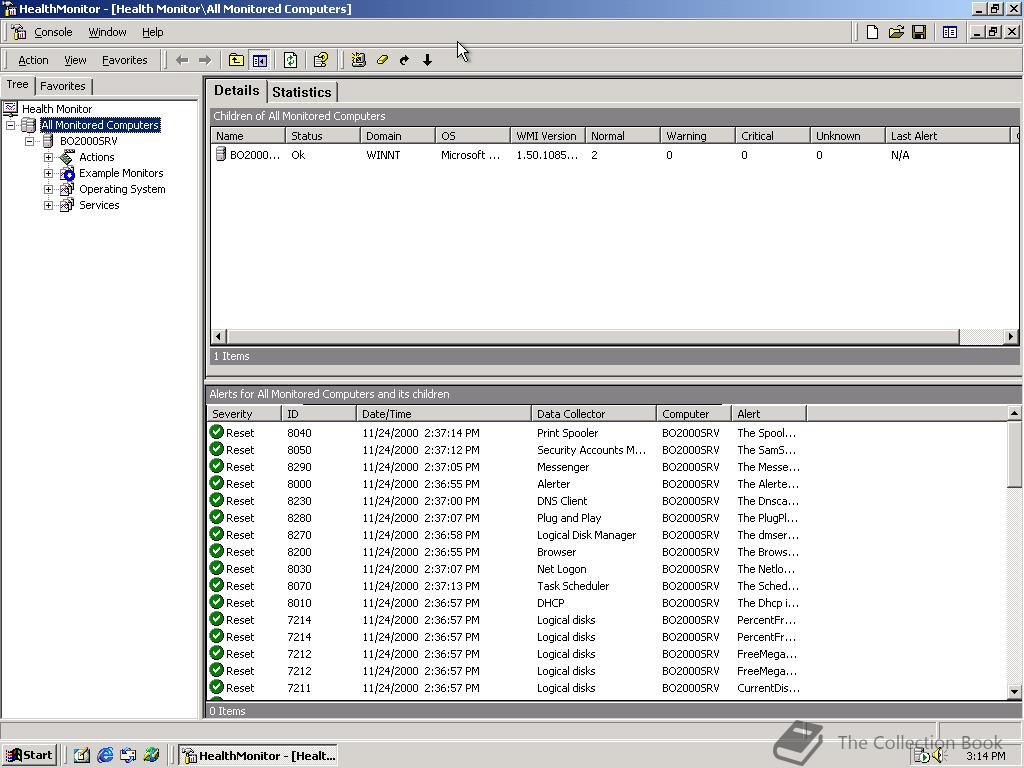Open the Favorites menu
This screenshot has width=1024, height=768.
tap(124, 60)
